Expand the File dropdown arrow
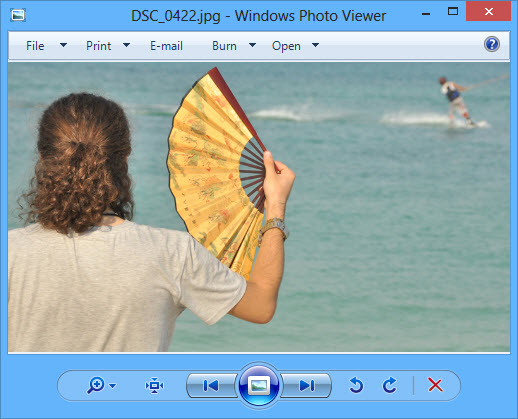518x419 pixels. (x=63, y=45)
